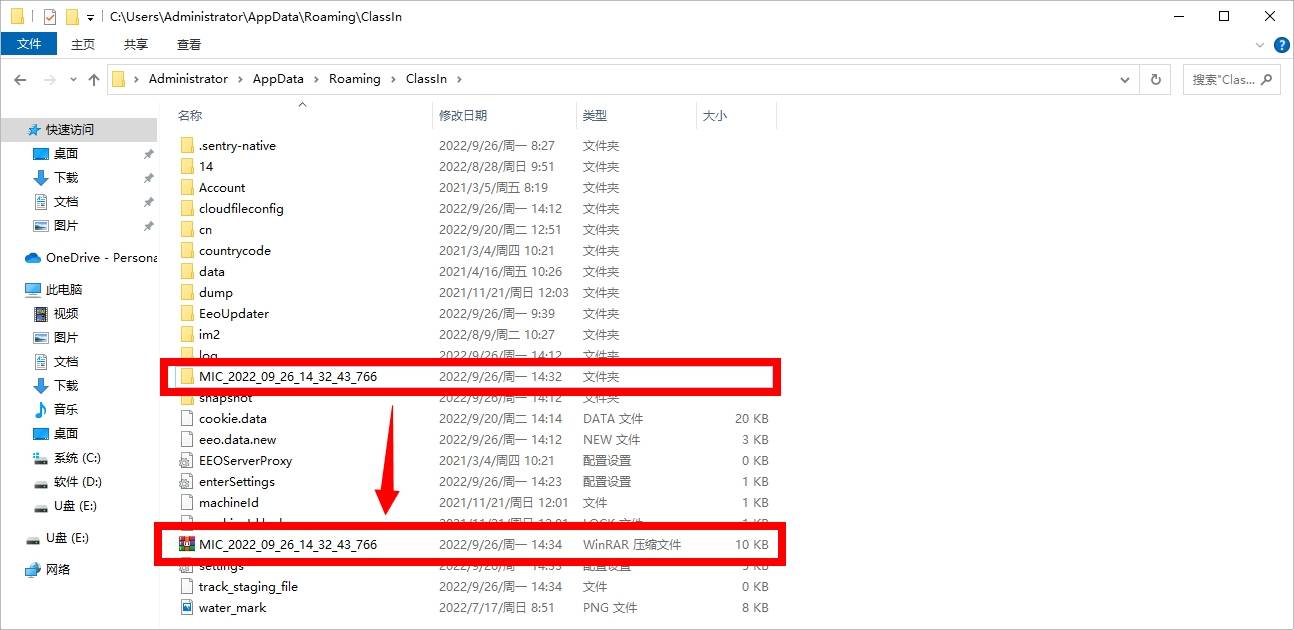
Task: Click the 2021/3/5 date of Account folder
Action: (x=493, y=187)
